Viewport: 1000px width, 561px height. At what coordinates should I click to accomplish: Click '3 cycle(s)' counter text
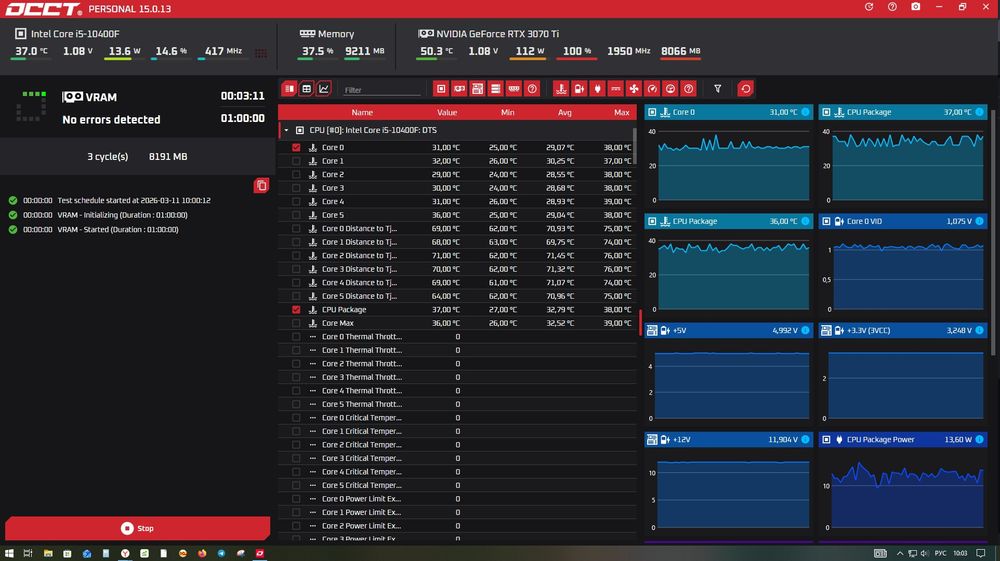pos(107,156)
